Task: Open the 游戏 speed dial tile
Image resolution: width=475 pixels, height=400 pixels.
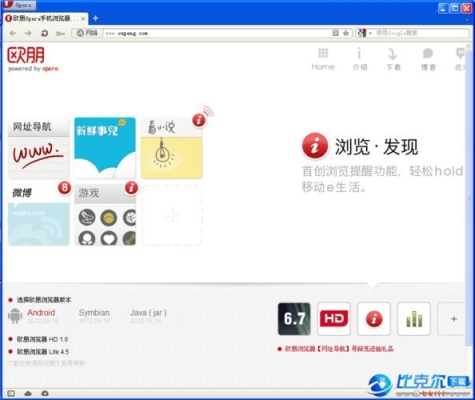Action: click(x=105, y=215)
